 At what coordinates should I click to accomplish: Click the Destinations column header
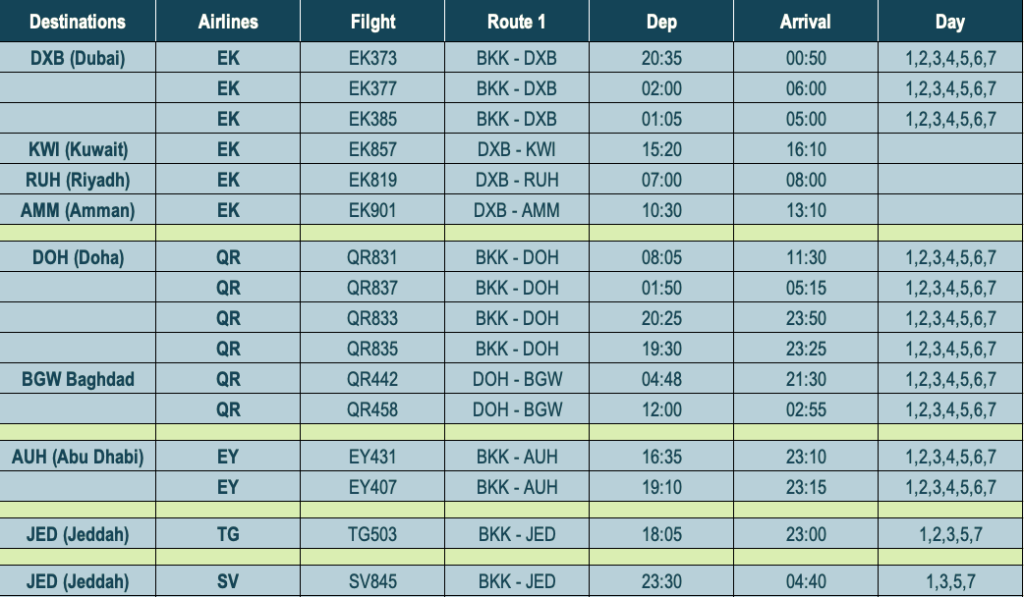coord(77,22)
